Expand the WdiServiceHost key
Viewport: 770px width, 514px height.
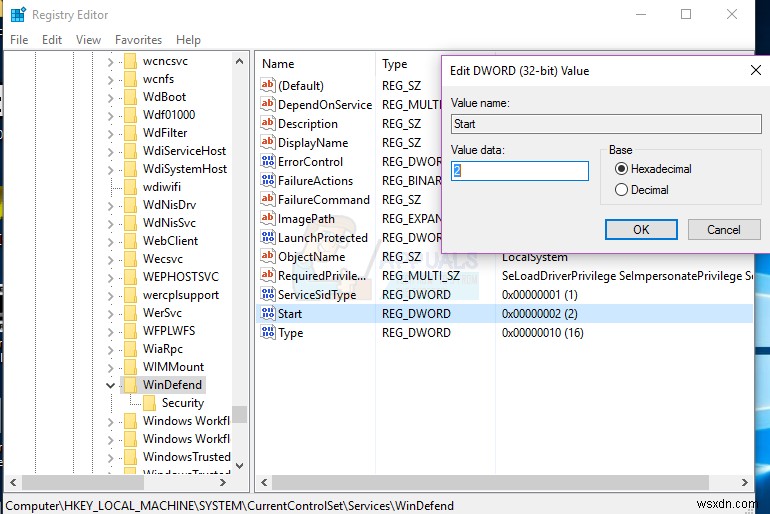(110, 152)
